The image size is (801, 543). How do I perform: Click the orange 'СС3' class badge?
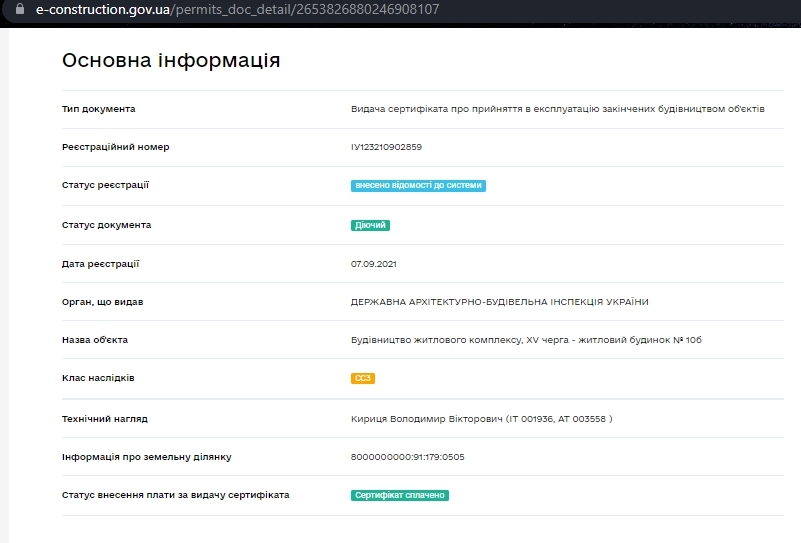(363, 379)
